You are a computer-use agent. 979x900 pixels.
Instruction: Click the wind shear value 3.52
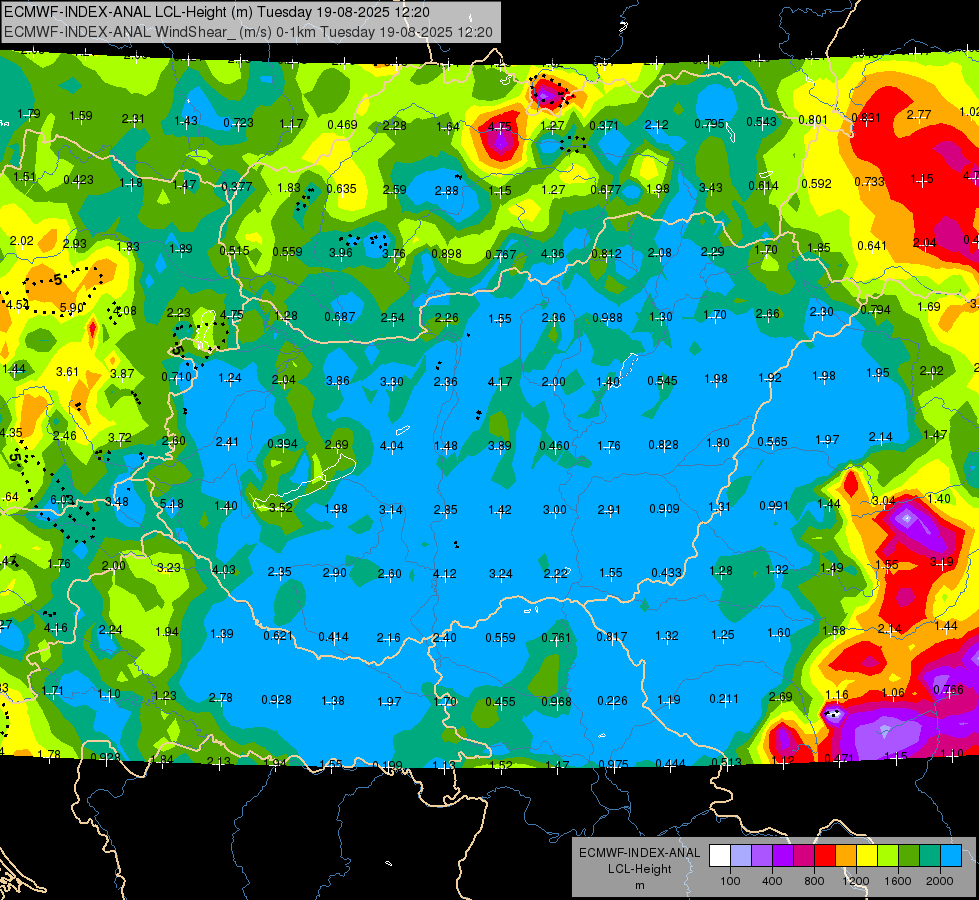(x=281, y=508)
